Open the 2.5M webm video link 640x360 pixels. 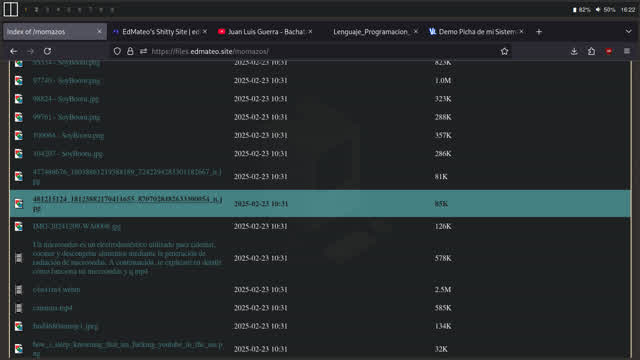coord(56,289)
